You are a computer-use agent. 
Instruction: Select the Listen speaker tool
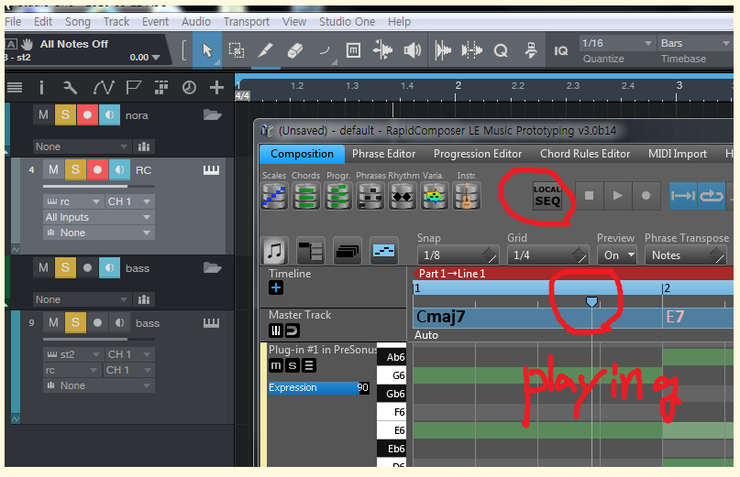[x=412, y=50]
